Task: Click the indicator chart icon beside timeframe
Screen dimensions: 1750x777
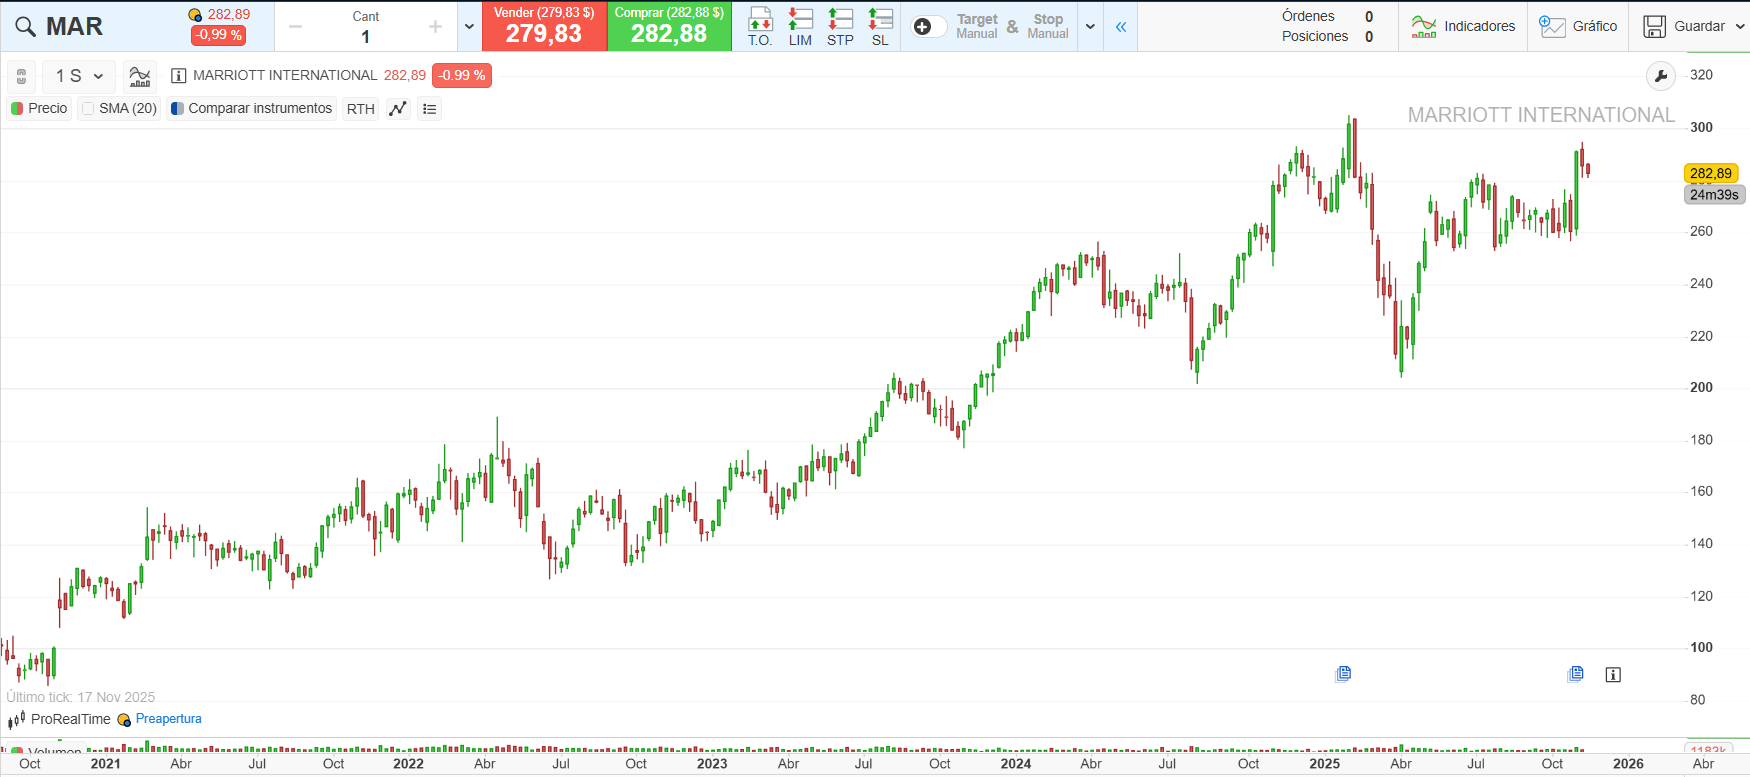Action: (x=140, y=76)
